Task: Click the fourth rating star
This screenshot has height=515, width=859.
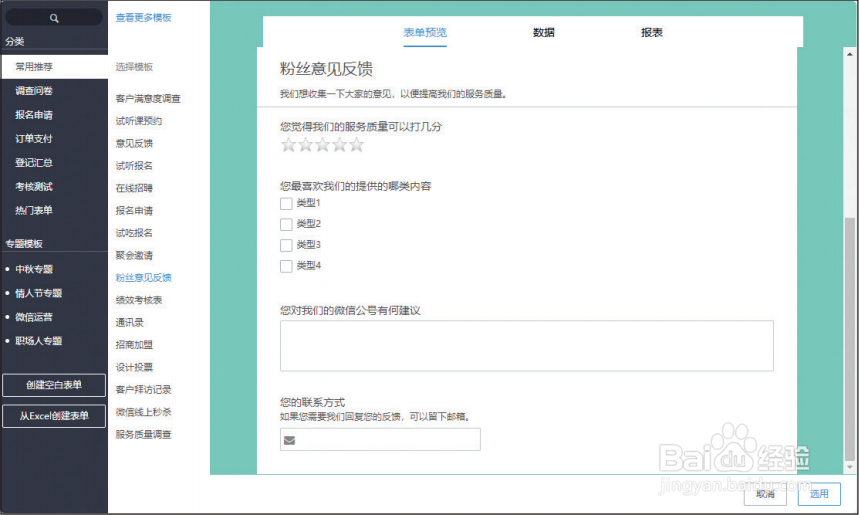Action: pyautogui.click(x=340, y=145)
